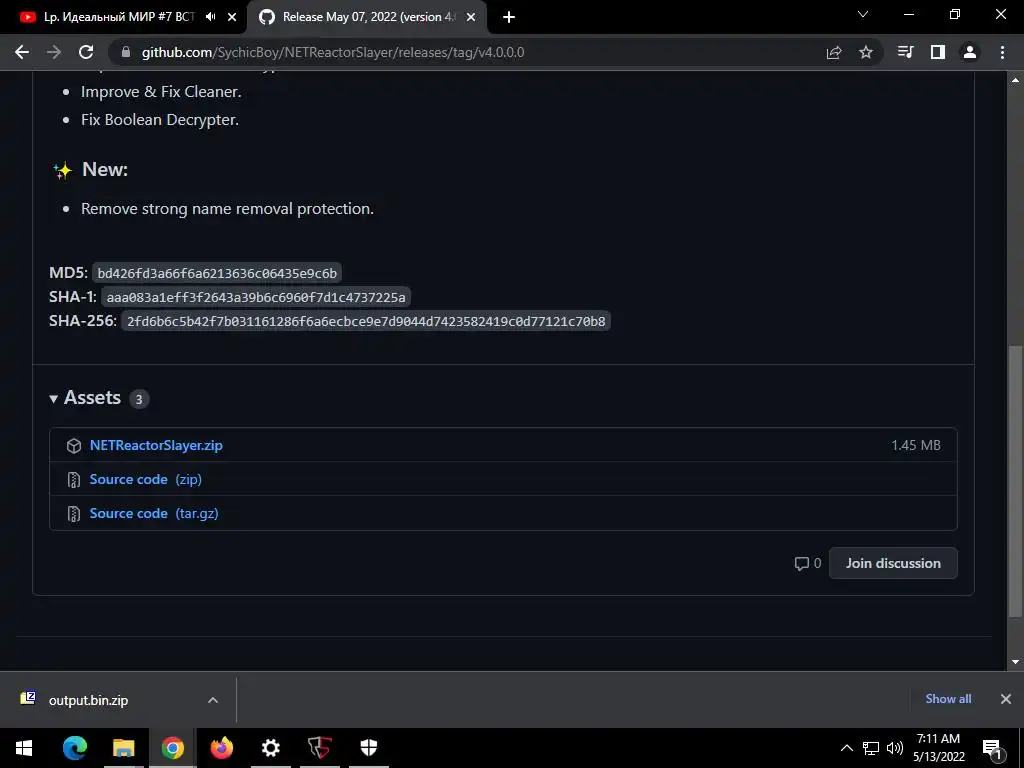Viewport: 1024px width, 768px height.
Task: Open Settings gear in the taskbar
Action: click(x=270, y=748)
